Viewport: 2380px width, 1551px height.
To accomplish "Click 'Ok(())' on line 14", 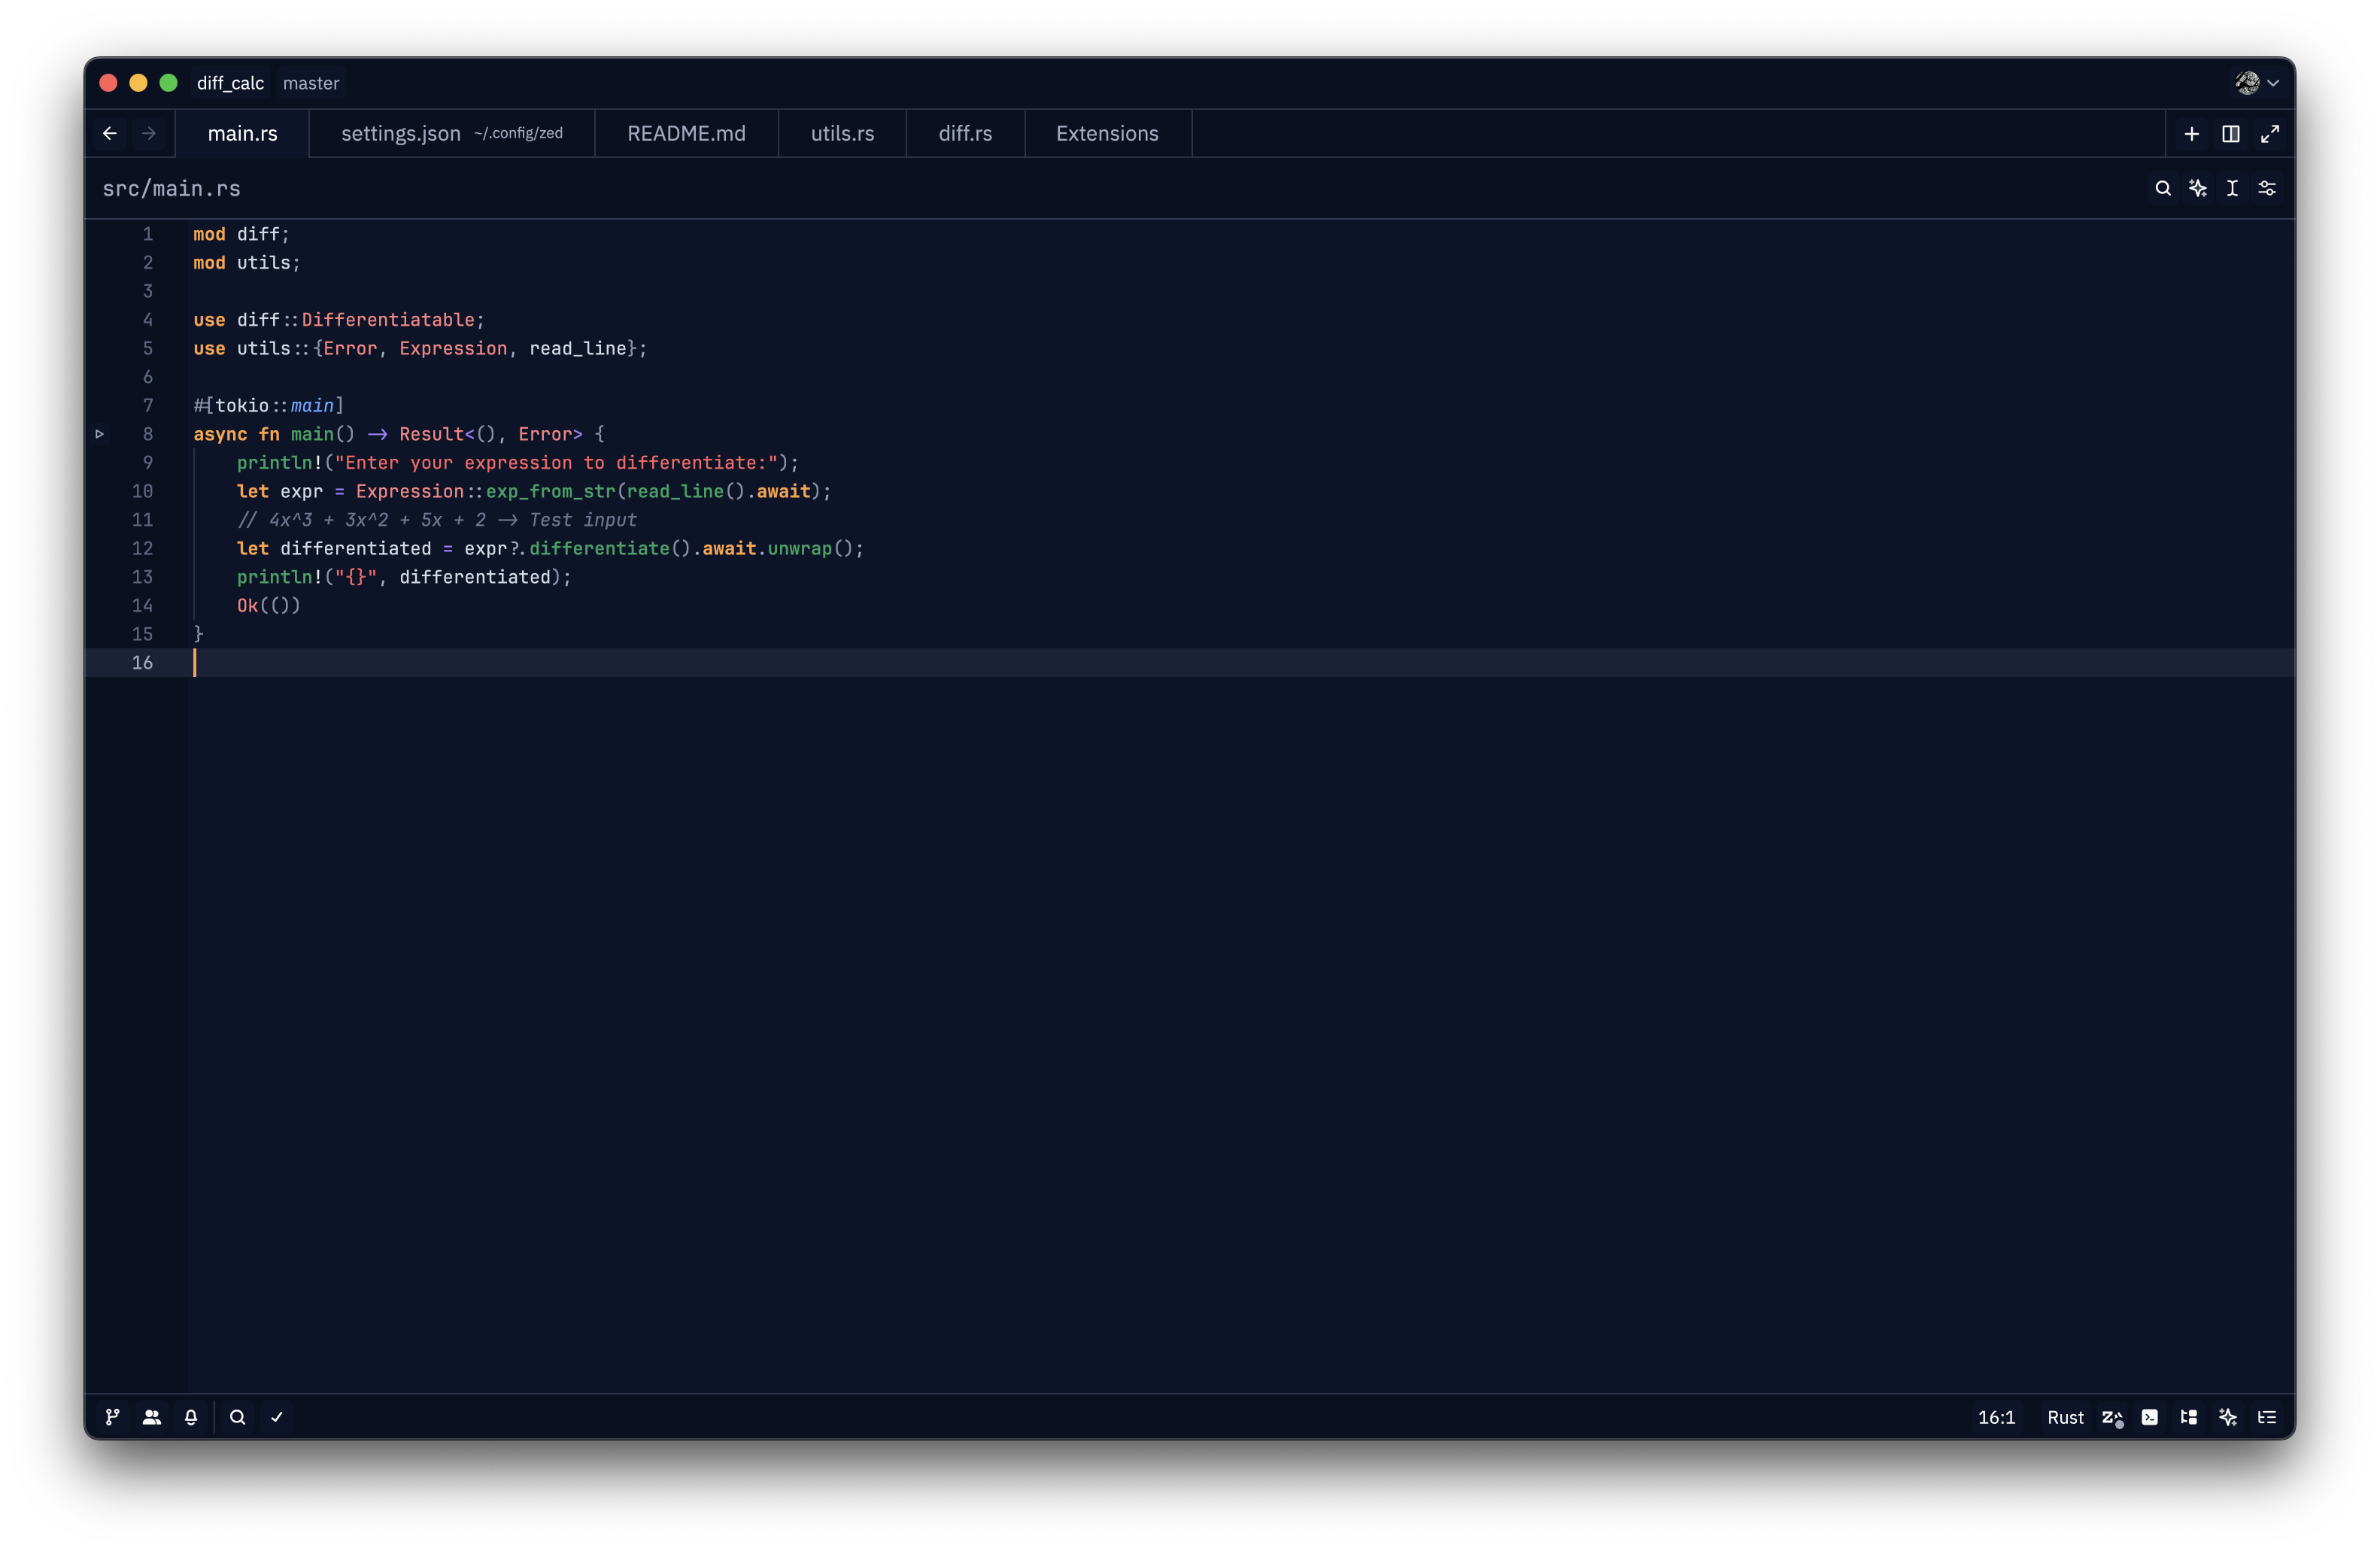I will (x=269, y=605).
